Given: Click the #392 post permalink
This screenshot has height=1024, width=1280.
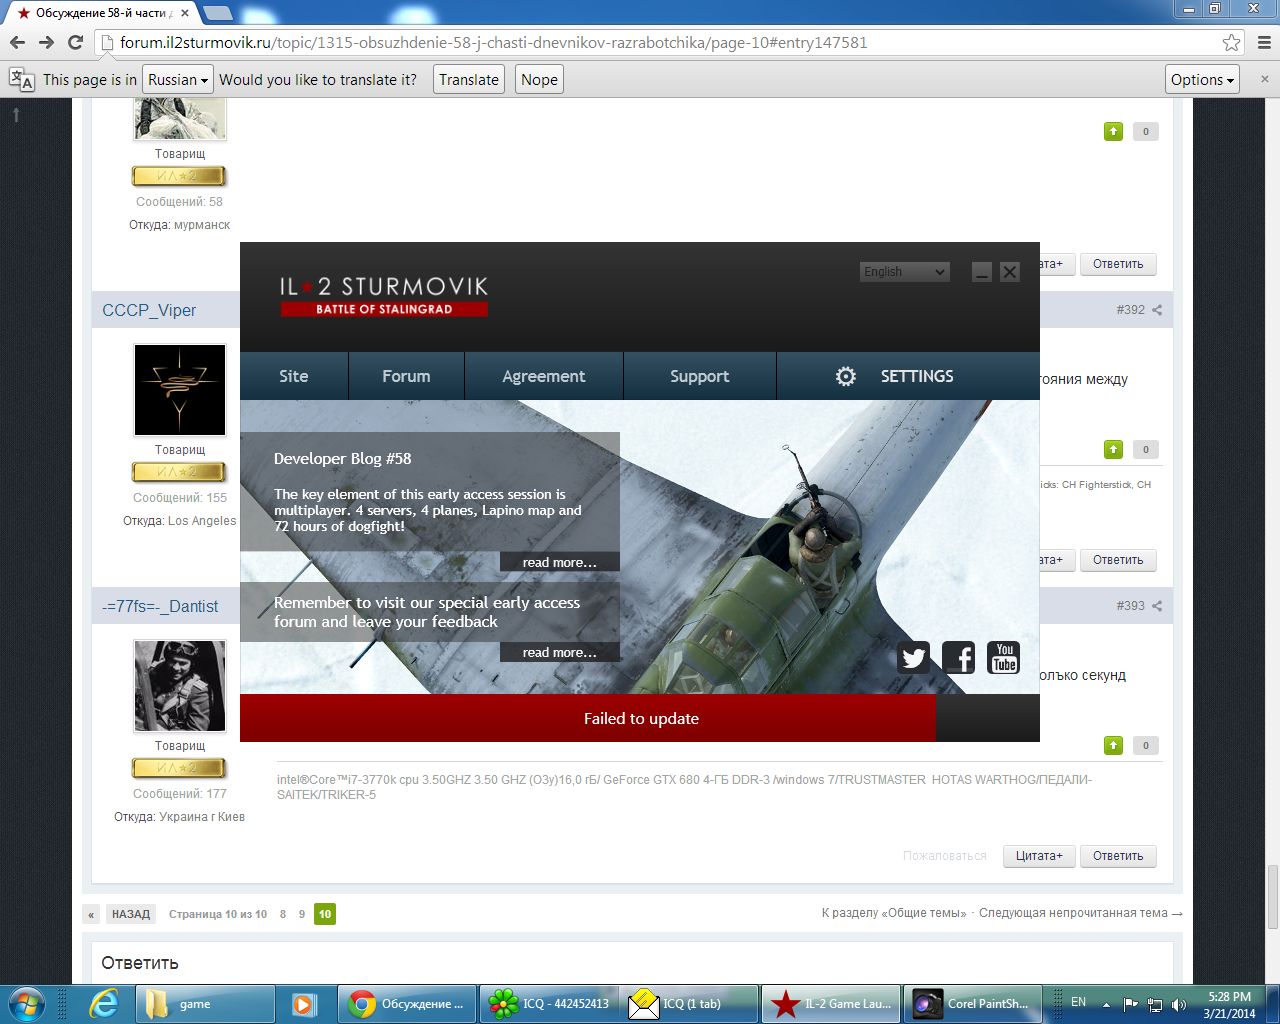Looking at the screenshot, I should click(x=1130, y=310).
